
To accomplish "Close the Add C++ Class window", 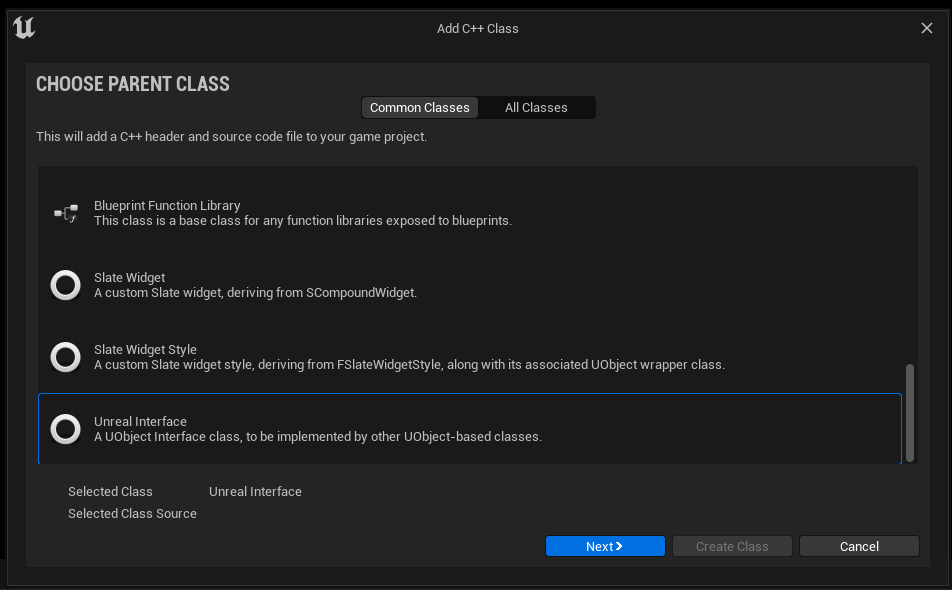I will pyautogui.click(x=926, y=28).
